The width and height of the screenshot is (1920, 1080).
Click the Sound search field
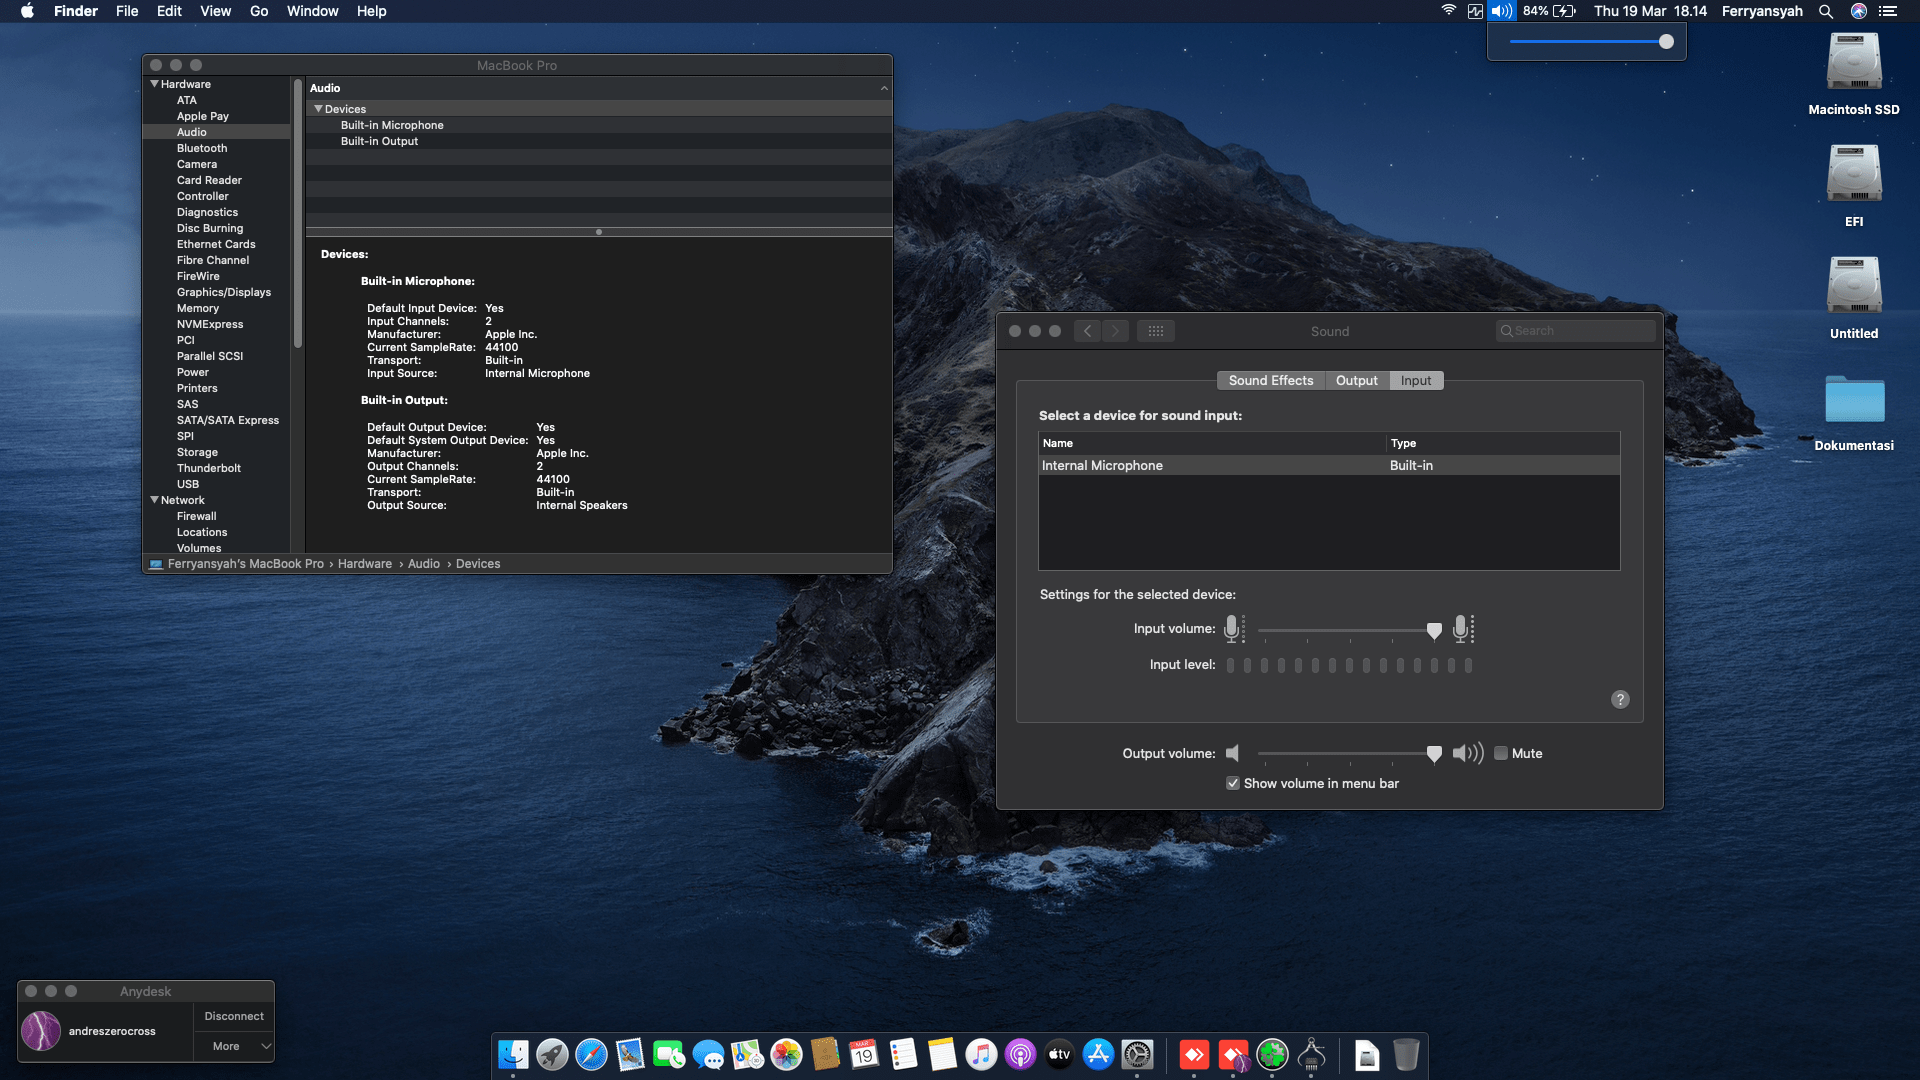pyautogui.click(x=1576, y=331)
